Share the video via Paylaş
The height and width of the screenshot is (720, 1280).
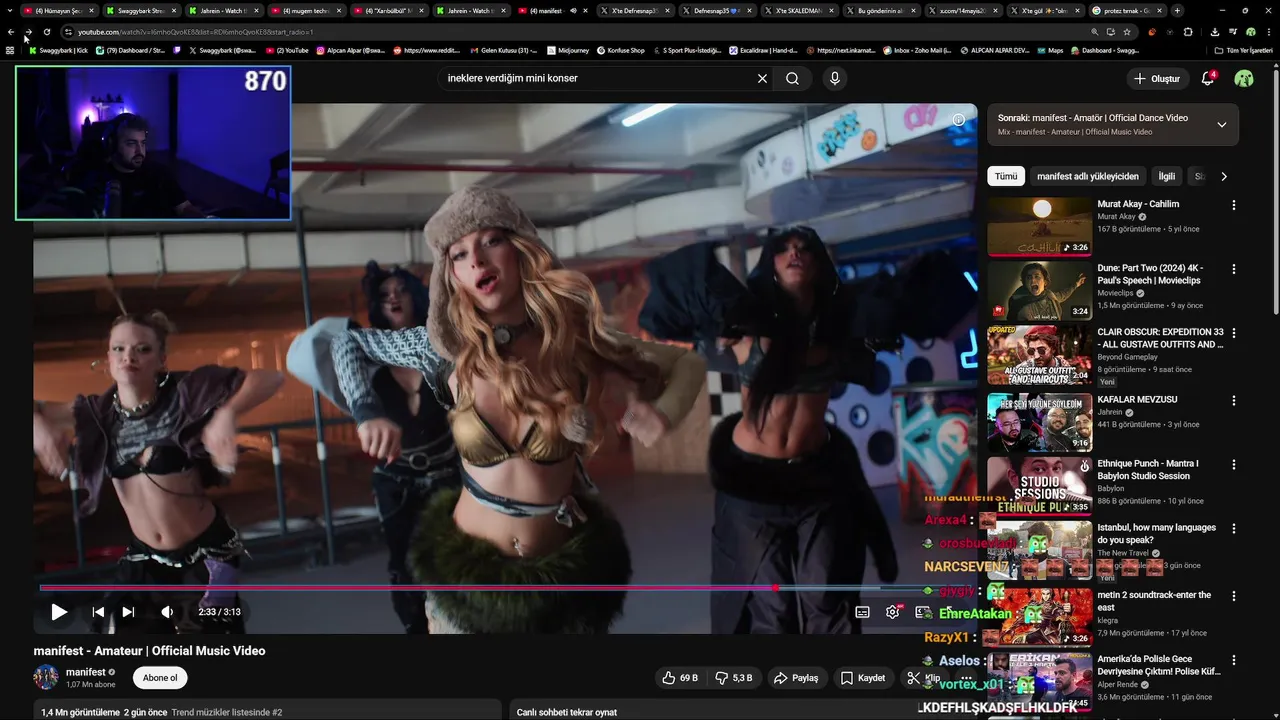click(x=796, y=678)
